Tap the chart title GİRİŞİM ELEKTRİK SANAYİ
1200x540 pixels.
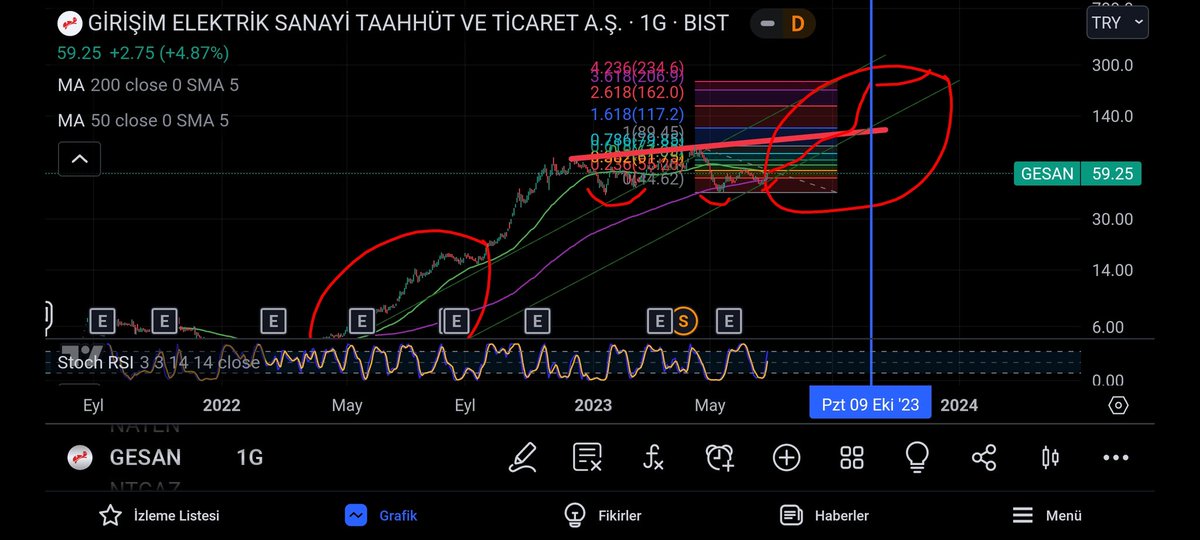pos(408,22)
